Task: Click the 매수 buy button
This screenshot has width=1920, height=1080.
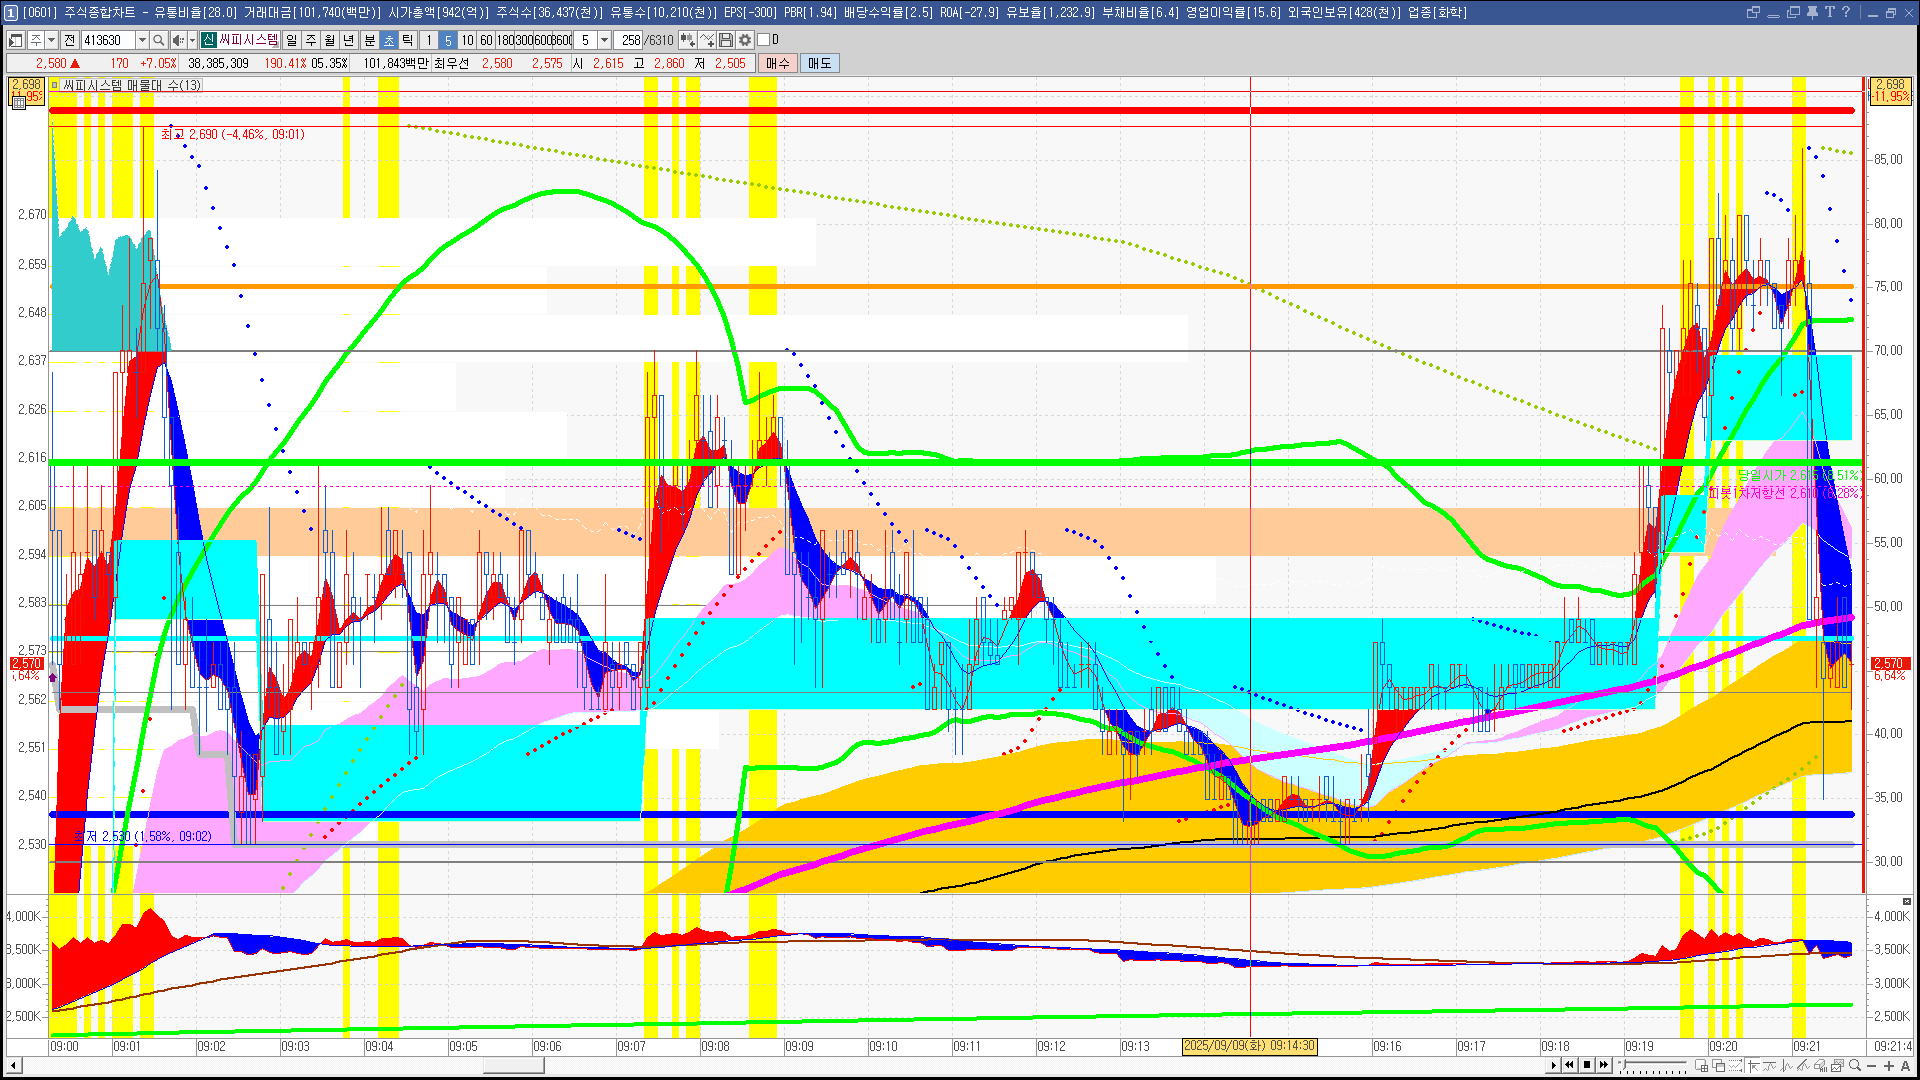Action: 778,63
